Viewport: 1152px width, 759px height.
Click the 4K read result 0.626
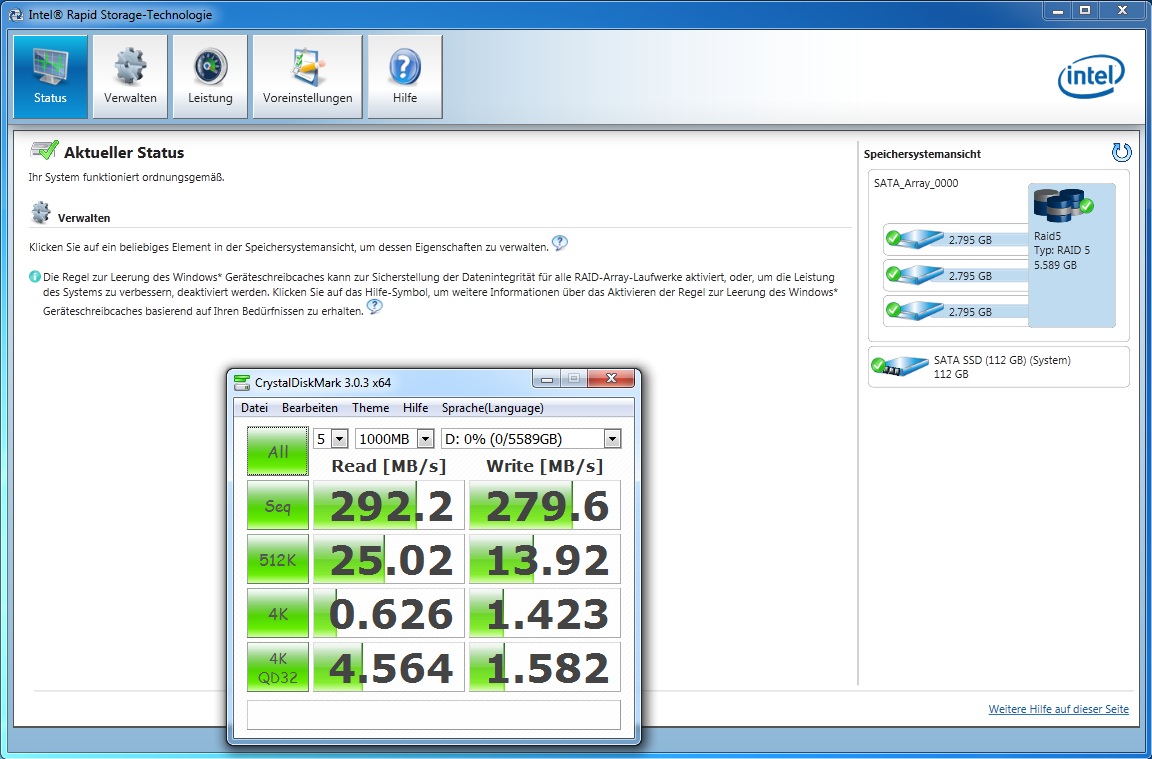click(389, 614)
